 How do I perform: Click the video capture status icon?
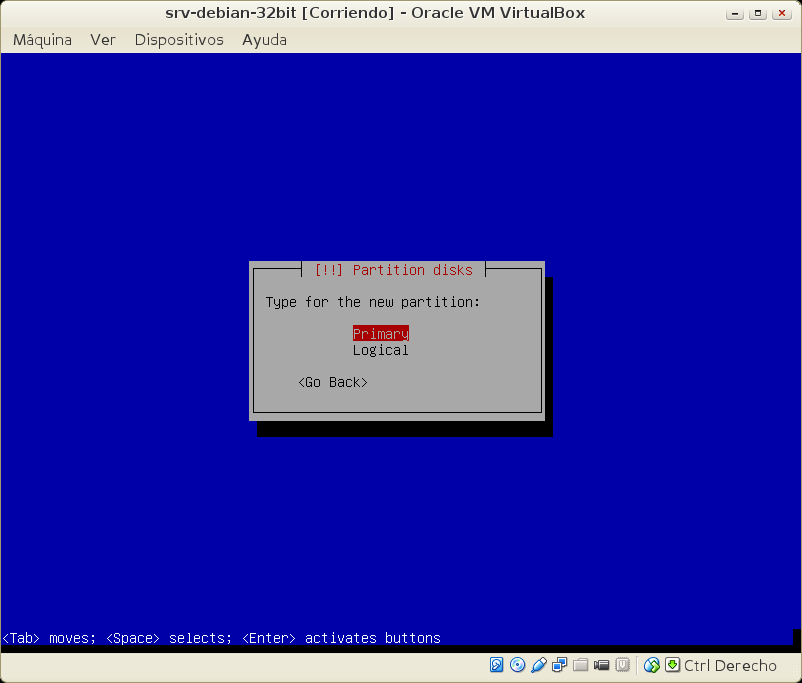point(602,665)
